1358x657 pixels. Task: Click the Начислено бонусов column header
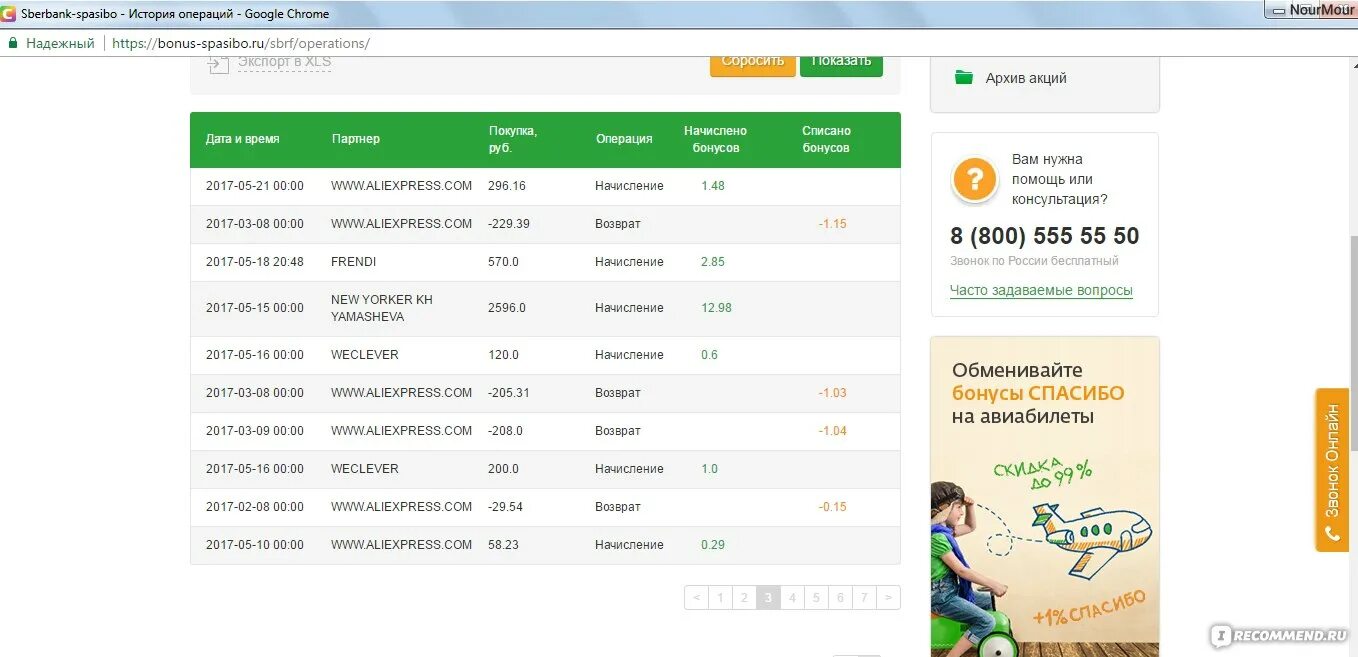coord(715,139)
